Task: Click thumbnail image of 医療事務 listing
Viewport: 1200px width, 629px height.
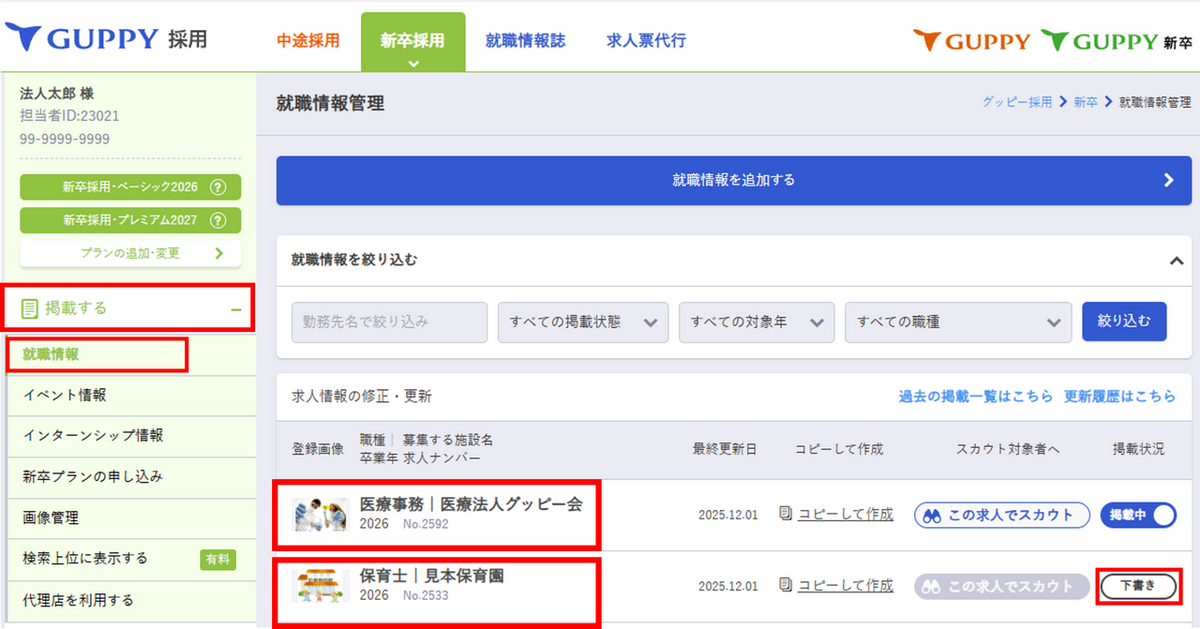Action: pyautogui.click(x=319, y=514)
